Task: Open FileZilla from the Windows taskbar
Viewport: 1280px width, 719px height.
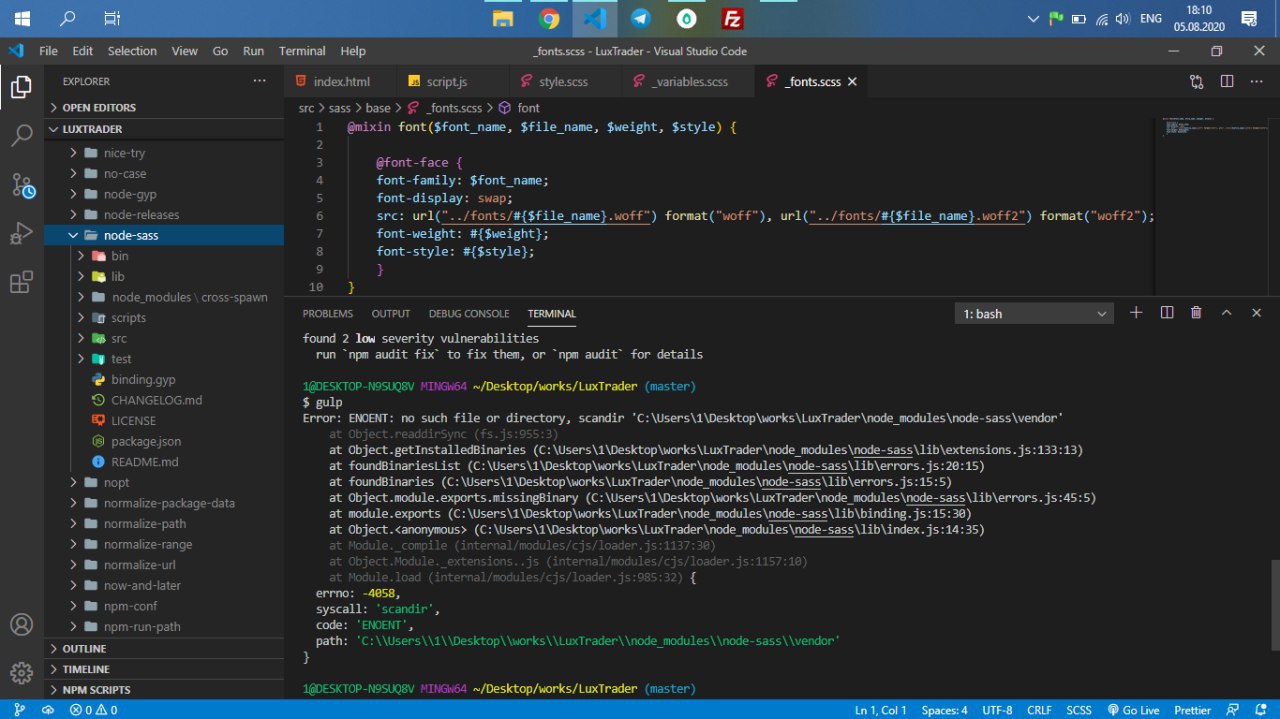Action: 732,18
